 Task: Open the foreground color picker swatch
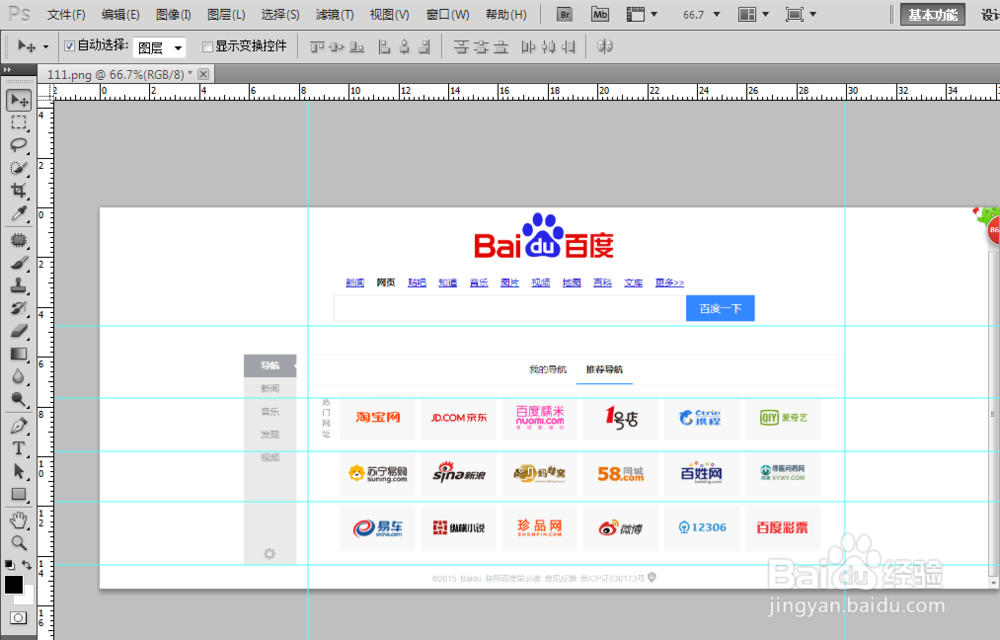[x=13, y=585]
